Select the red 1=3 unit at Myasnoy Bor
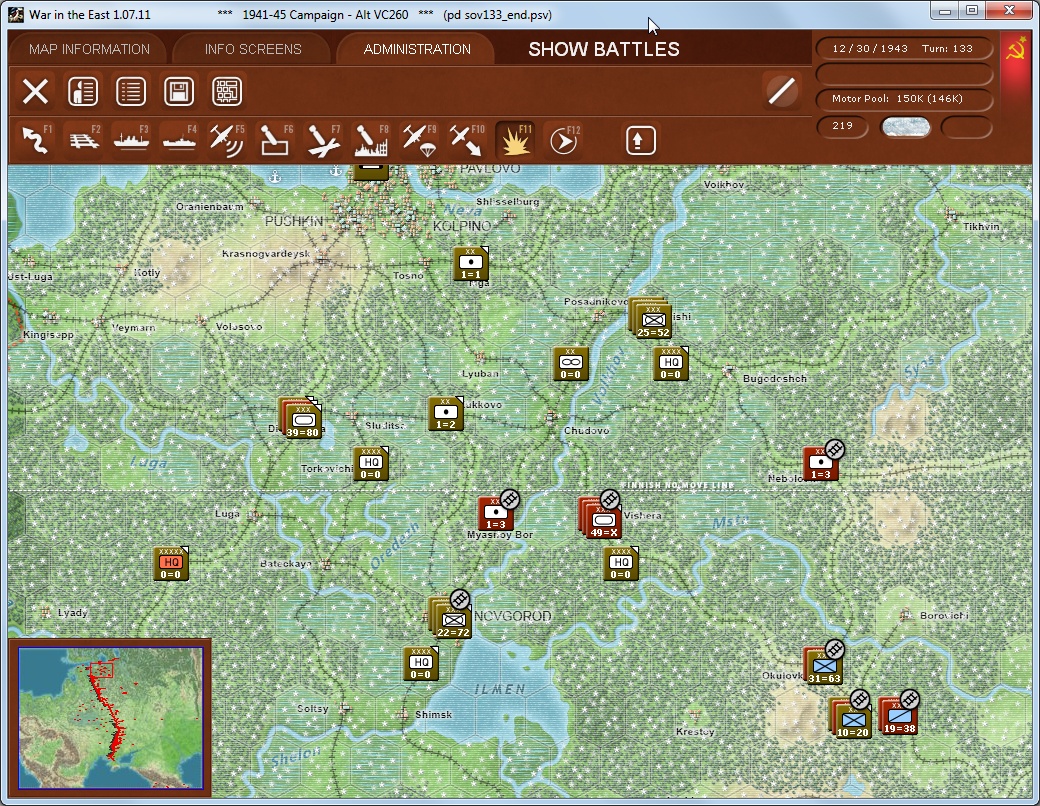This screenshot has height=806, width=1040. click(495, 514)
